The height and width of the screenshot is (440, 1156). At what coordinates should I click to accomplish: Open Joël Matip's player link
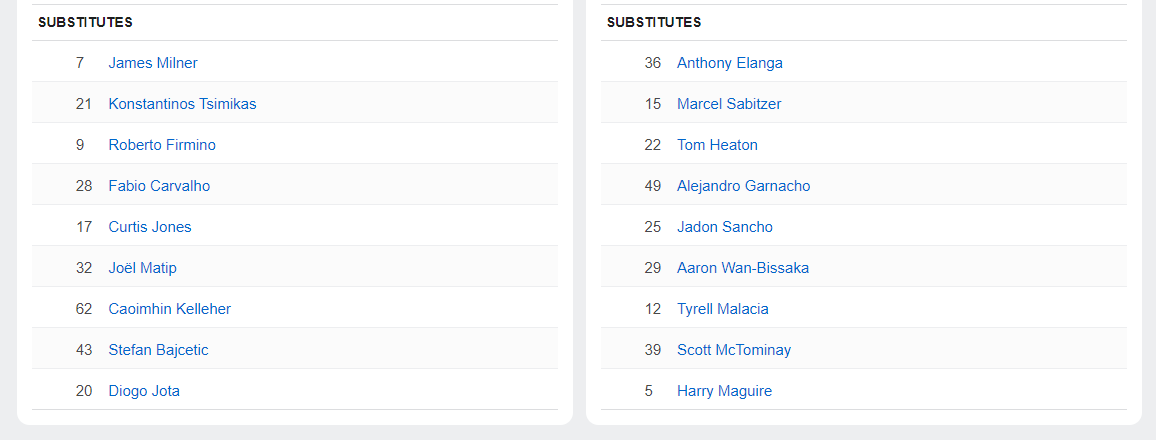coord(142,268)
